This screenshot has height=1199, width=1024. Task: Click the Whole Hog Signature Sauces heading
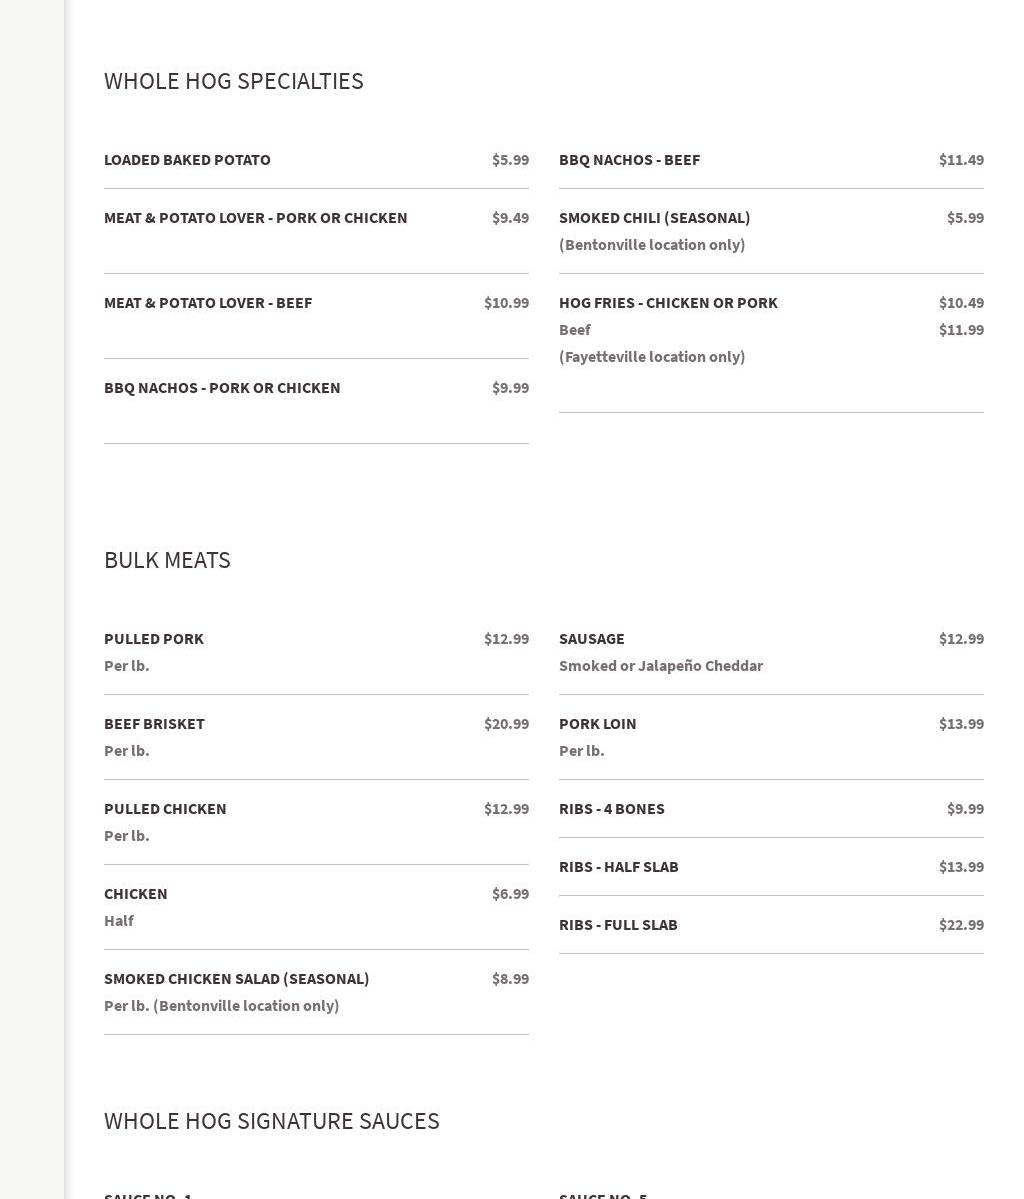click(x=271, y=1121)
